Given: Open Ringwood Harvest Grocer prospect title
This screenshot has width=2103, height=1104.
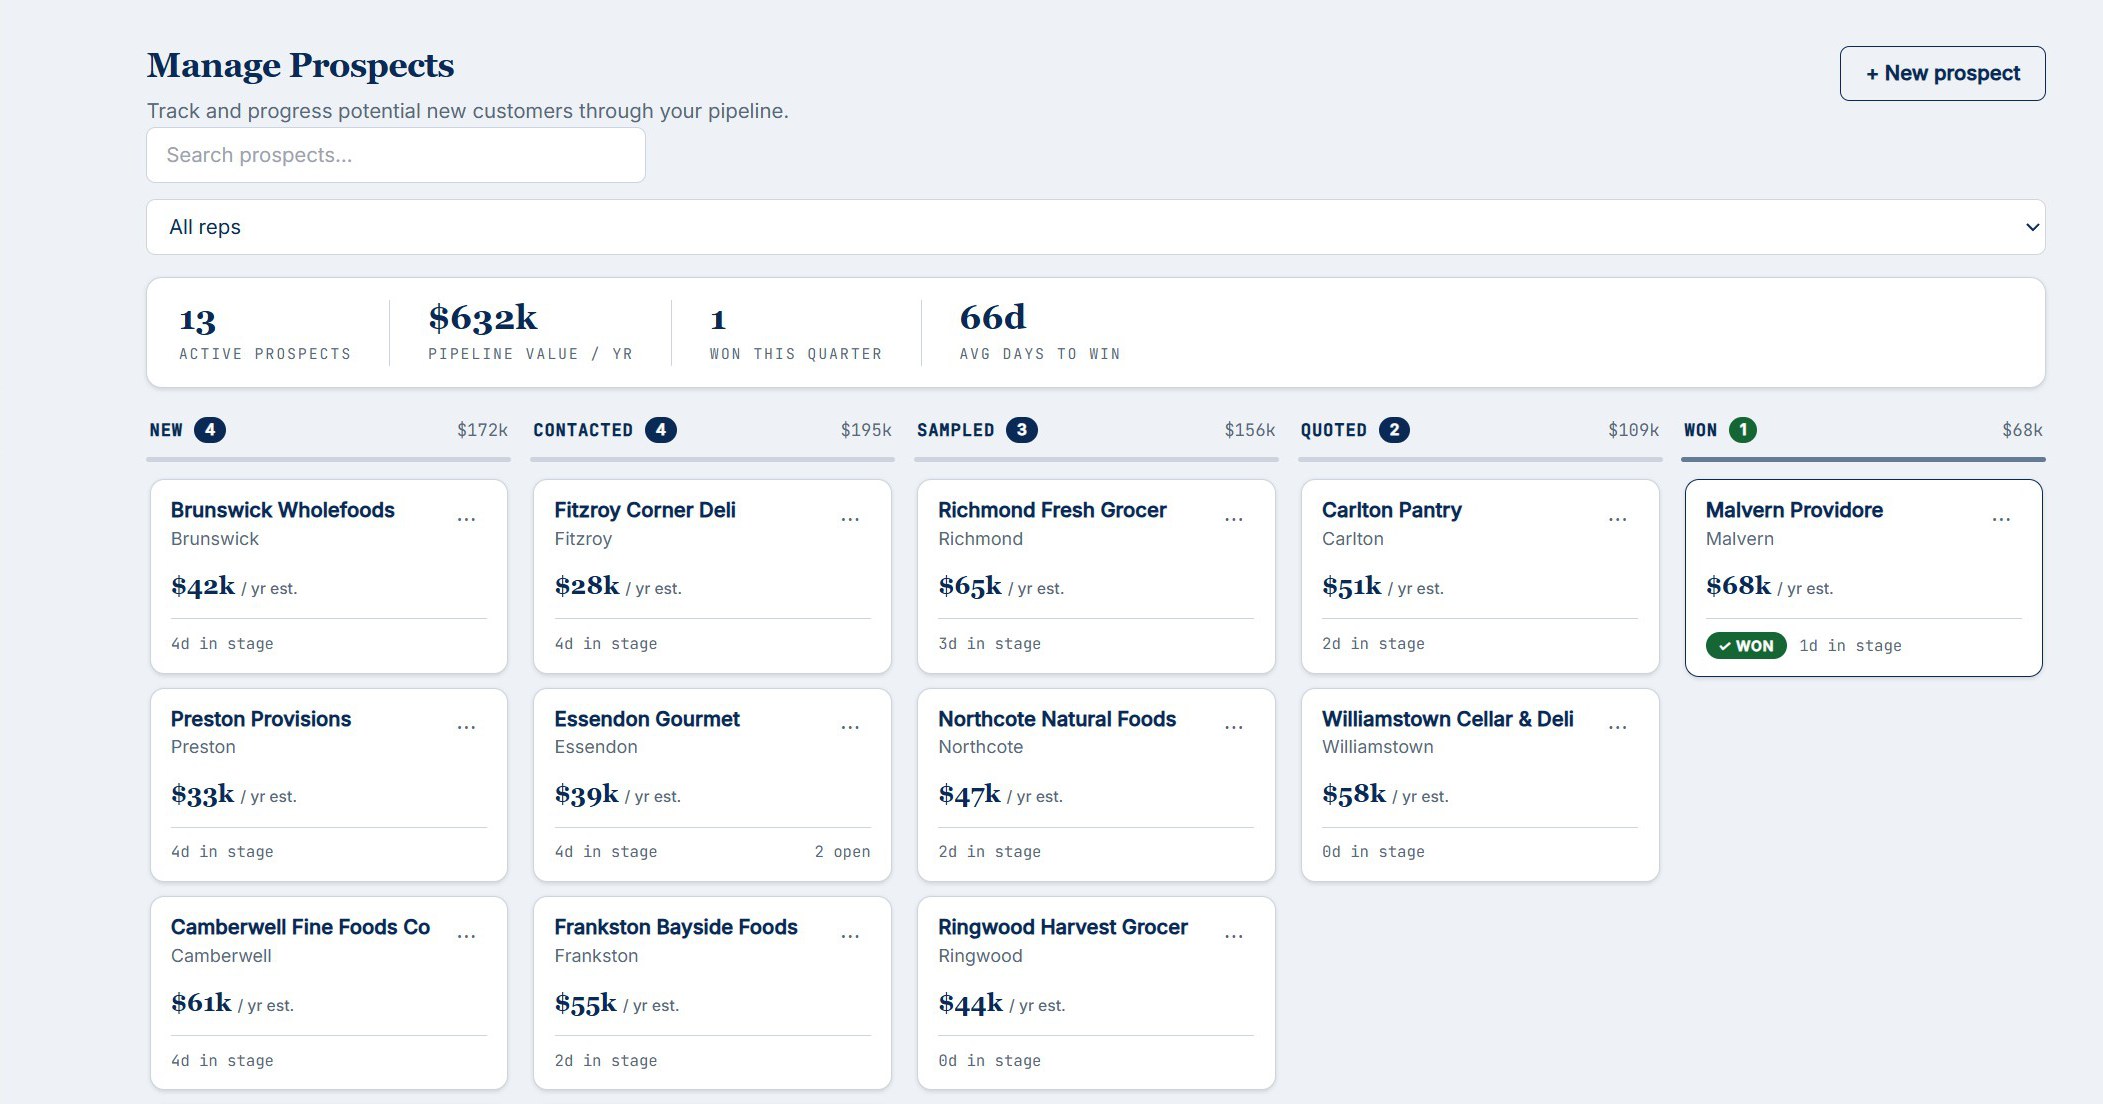Looking at the screenshot, I should pyautogui.click(x=1063, y=927).
